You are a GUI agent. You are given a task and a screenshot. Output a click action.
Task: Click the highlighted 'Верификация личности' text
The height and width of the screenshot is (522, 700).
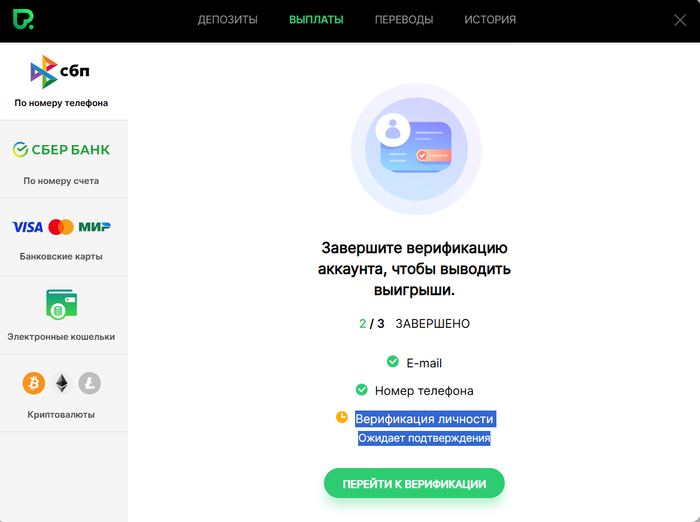tap(425, 419)
